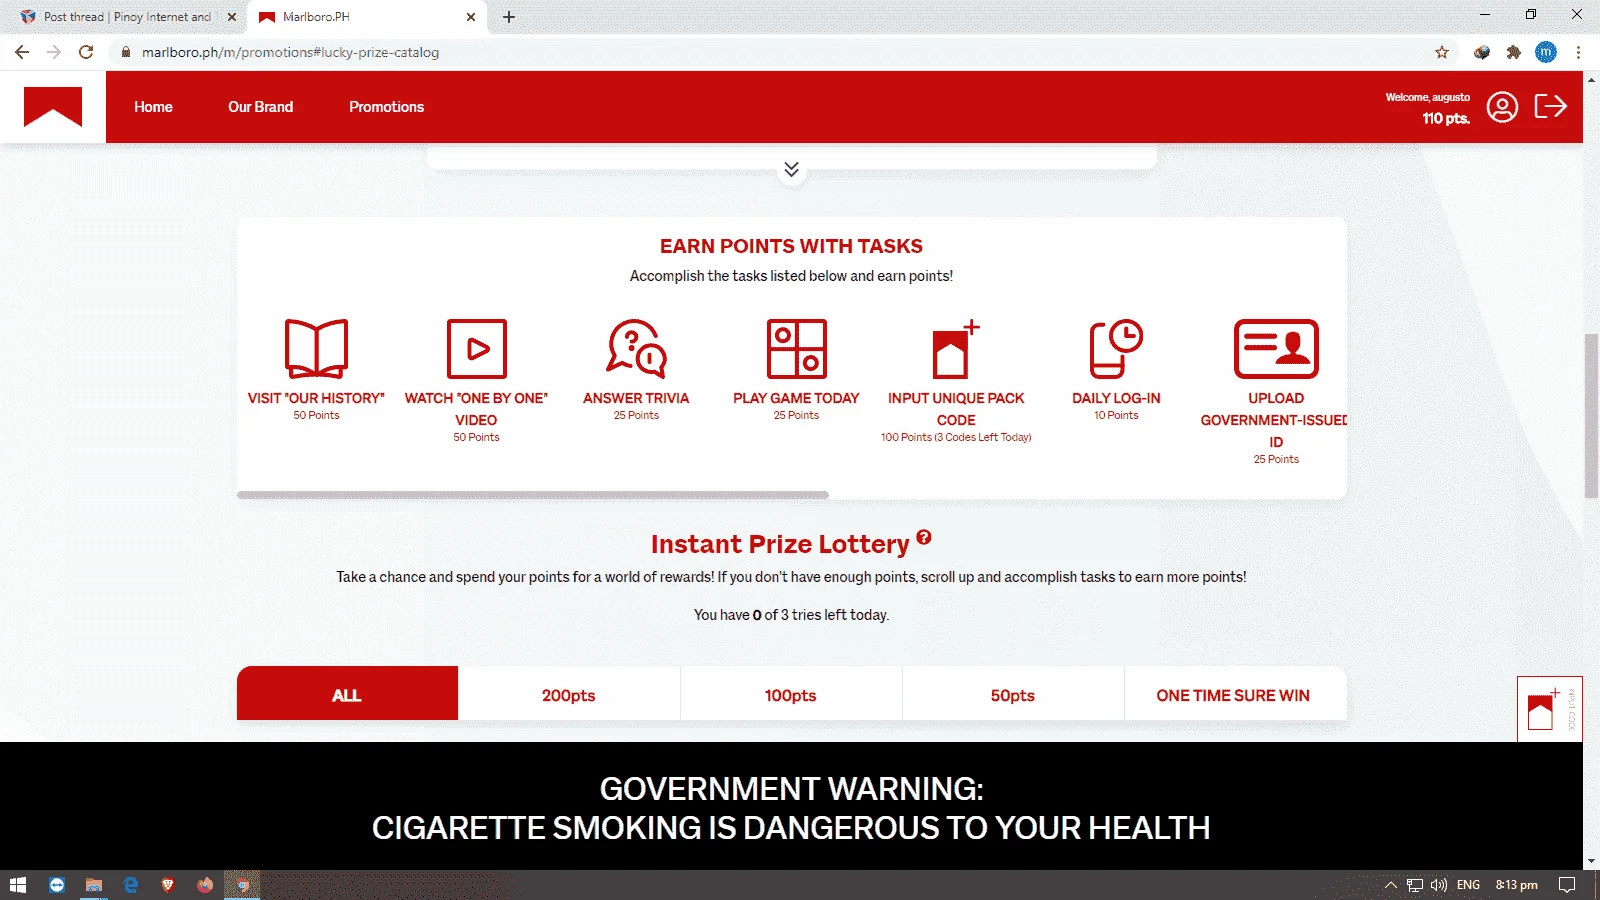Click the ENG language indicator
The image size is (1600, 900).
(1468, 885)
